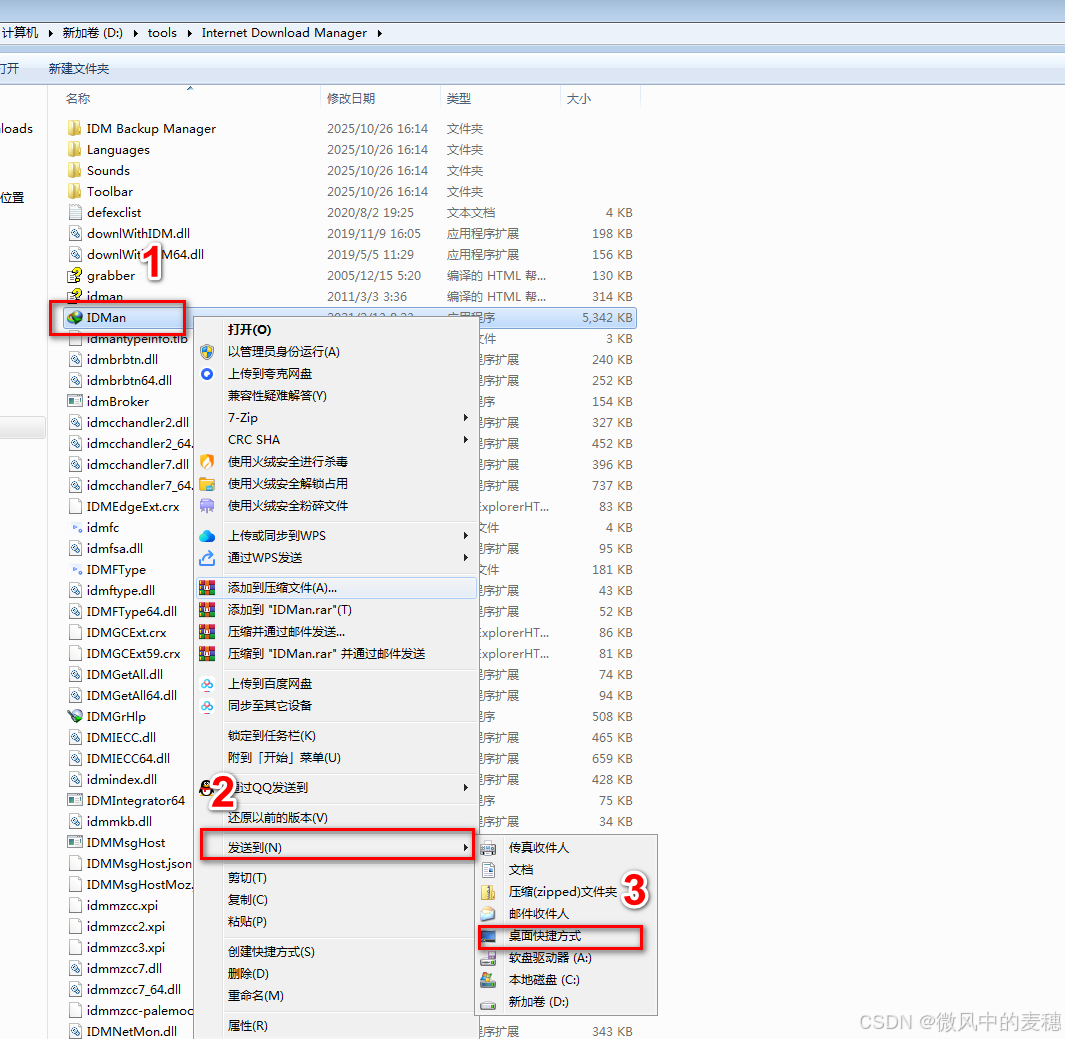Expand the 通过WPS发送 submenu arrow
1065x1039 pixels.
point(466,558)
